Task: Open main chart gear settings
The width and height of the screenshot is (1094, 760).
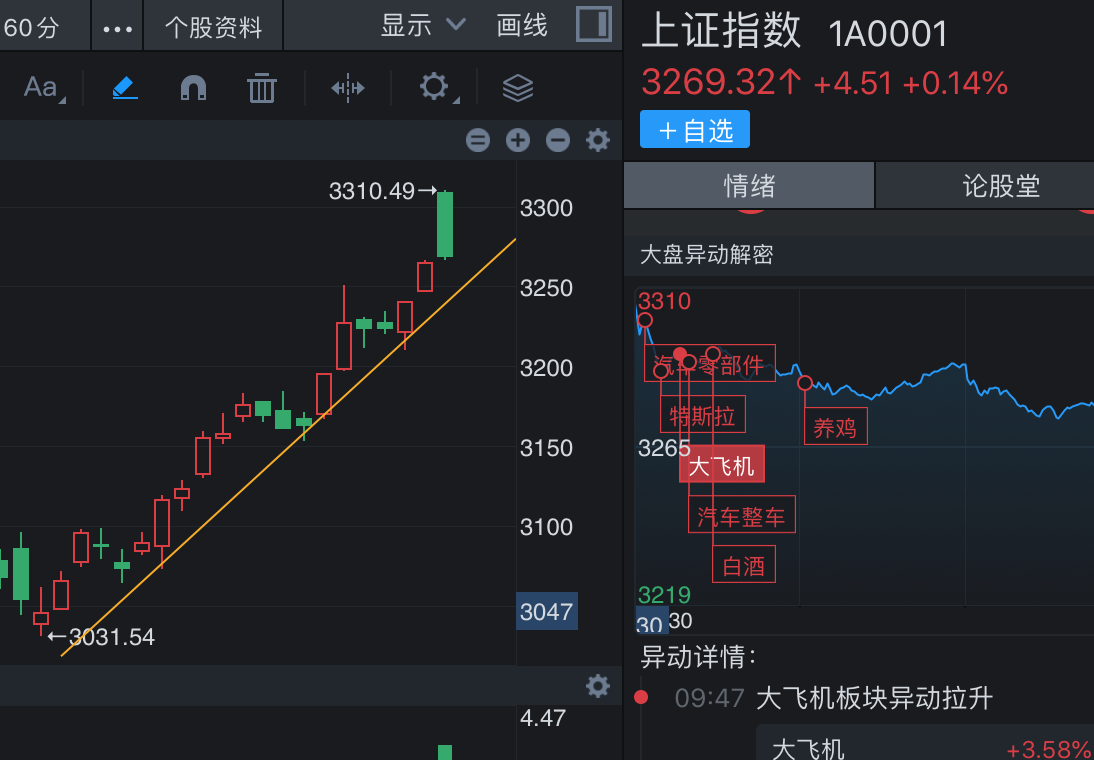Action: (x=598, y=140)
